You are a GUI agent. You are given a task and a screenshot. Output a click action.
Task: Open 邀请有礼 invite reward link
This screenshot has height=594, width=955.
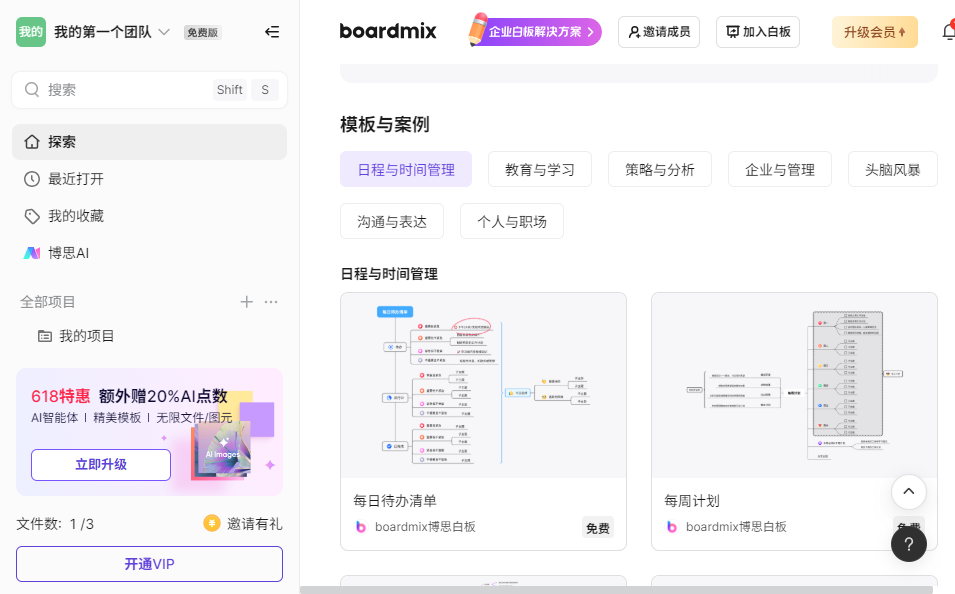click(x=255, y=524)
